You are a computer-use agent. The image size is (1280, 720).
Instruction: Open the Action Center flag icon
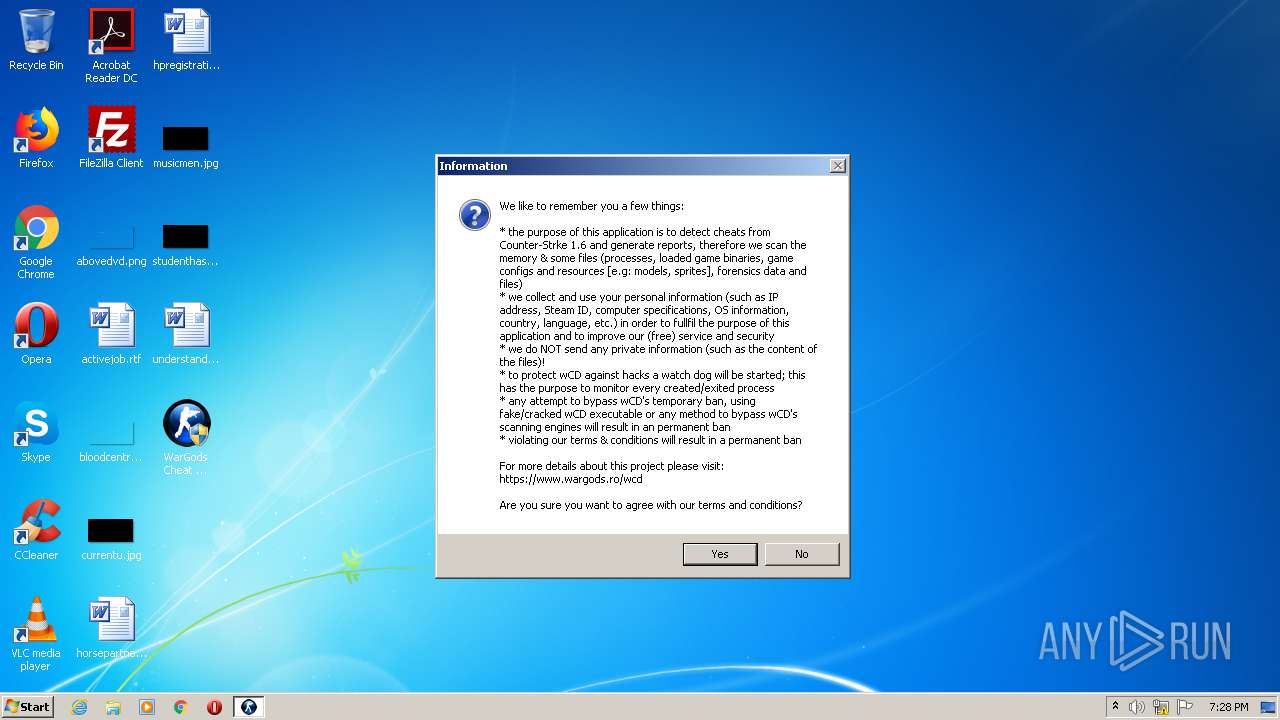click(1185, 707)
